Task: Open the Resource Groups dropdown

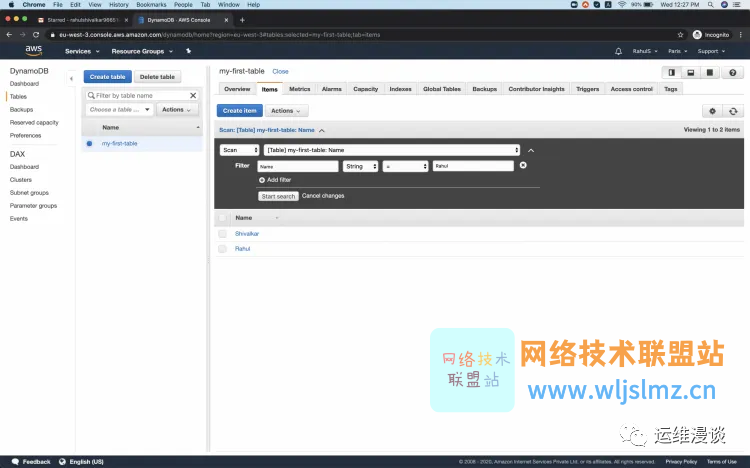Action: click(x=142, y=51)
